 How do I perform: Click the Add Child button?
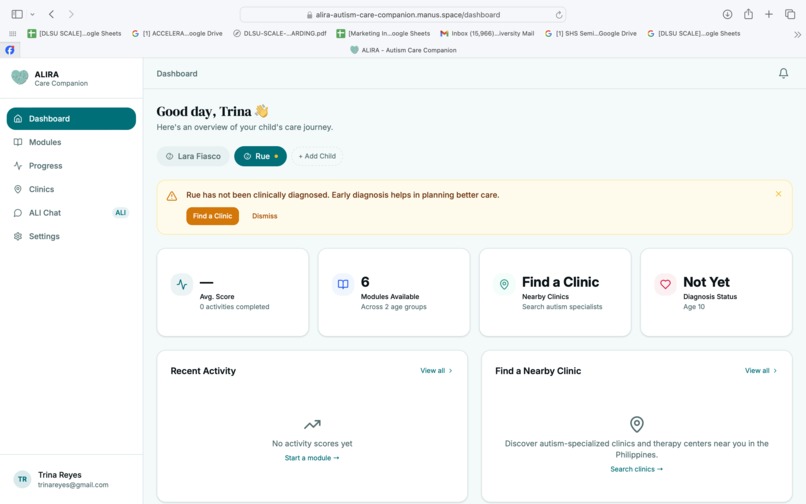click(x=317, y=156)
